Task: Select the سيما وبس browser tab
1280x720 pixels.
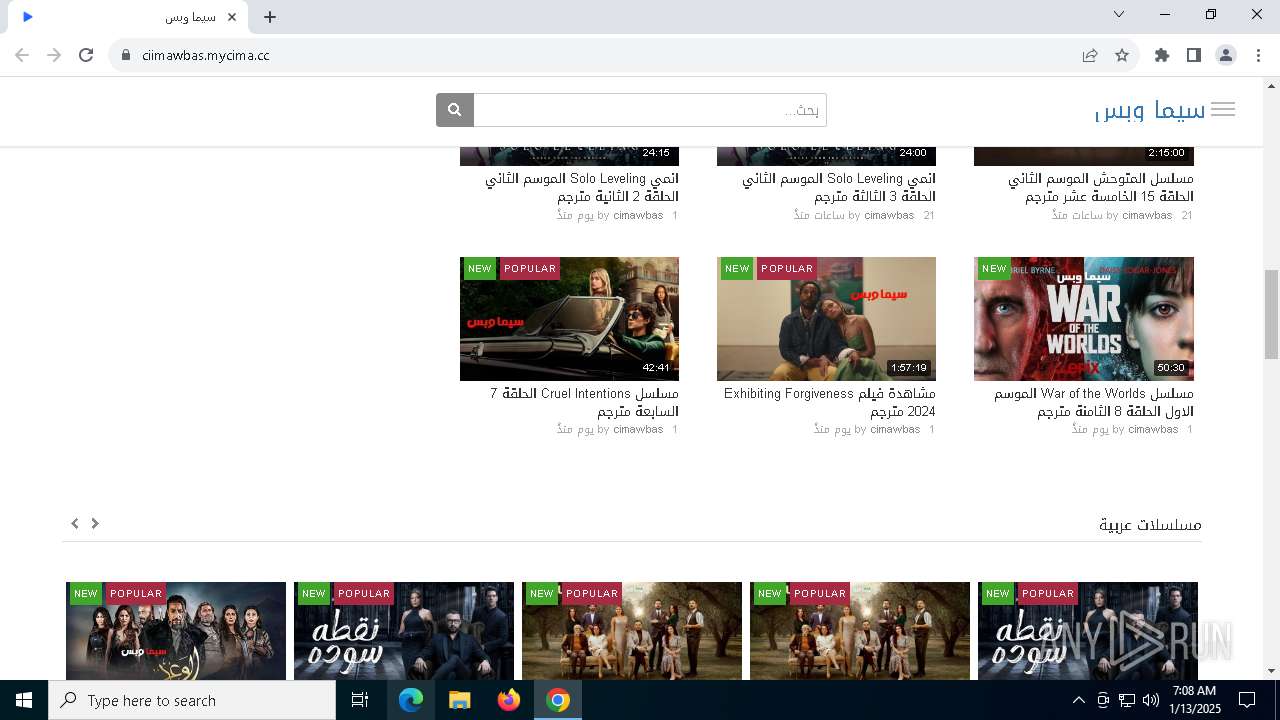Action: (127, 17)
